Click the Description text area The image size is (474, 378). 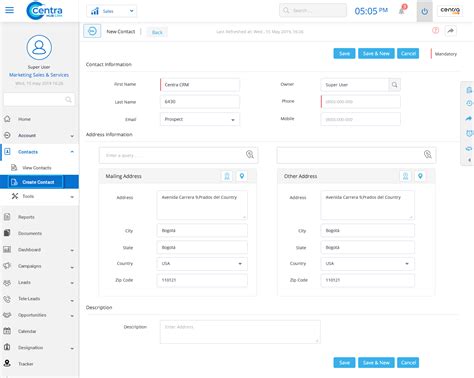point(240,332)
